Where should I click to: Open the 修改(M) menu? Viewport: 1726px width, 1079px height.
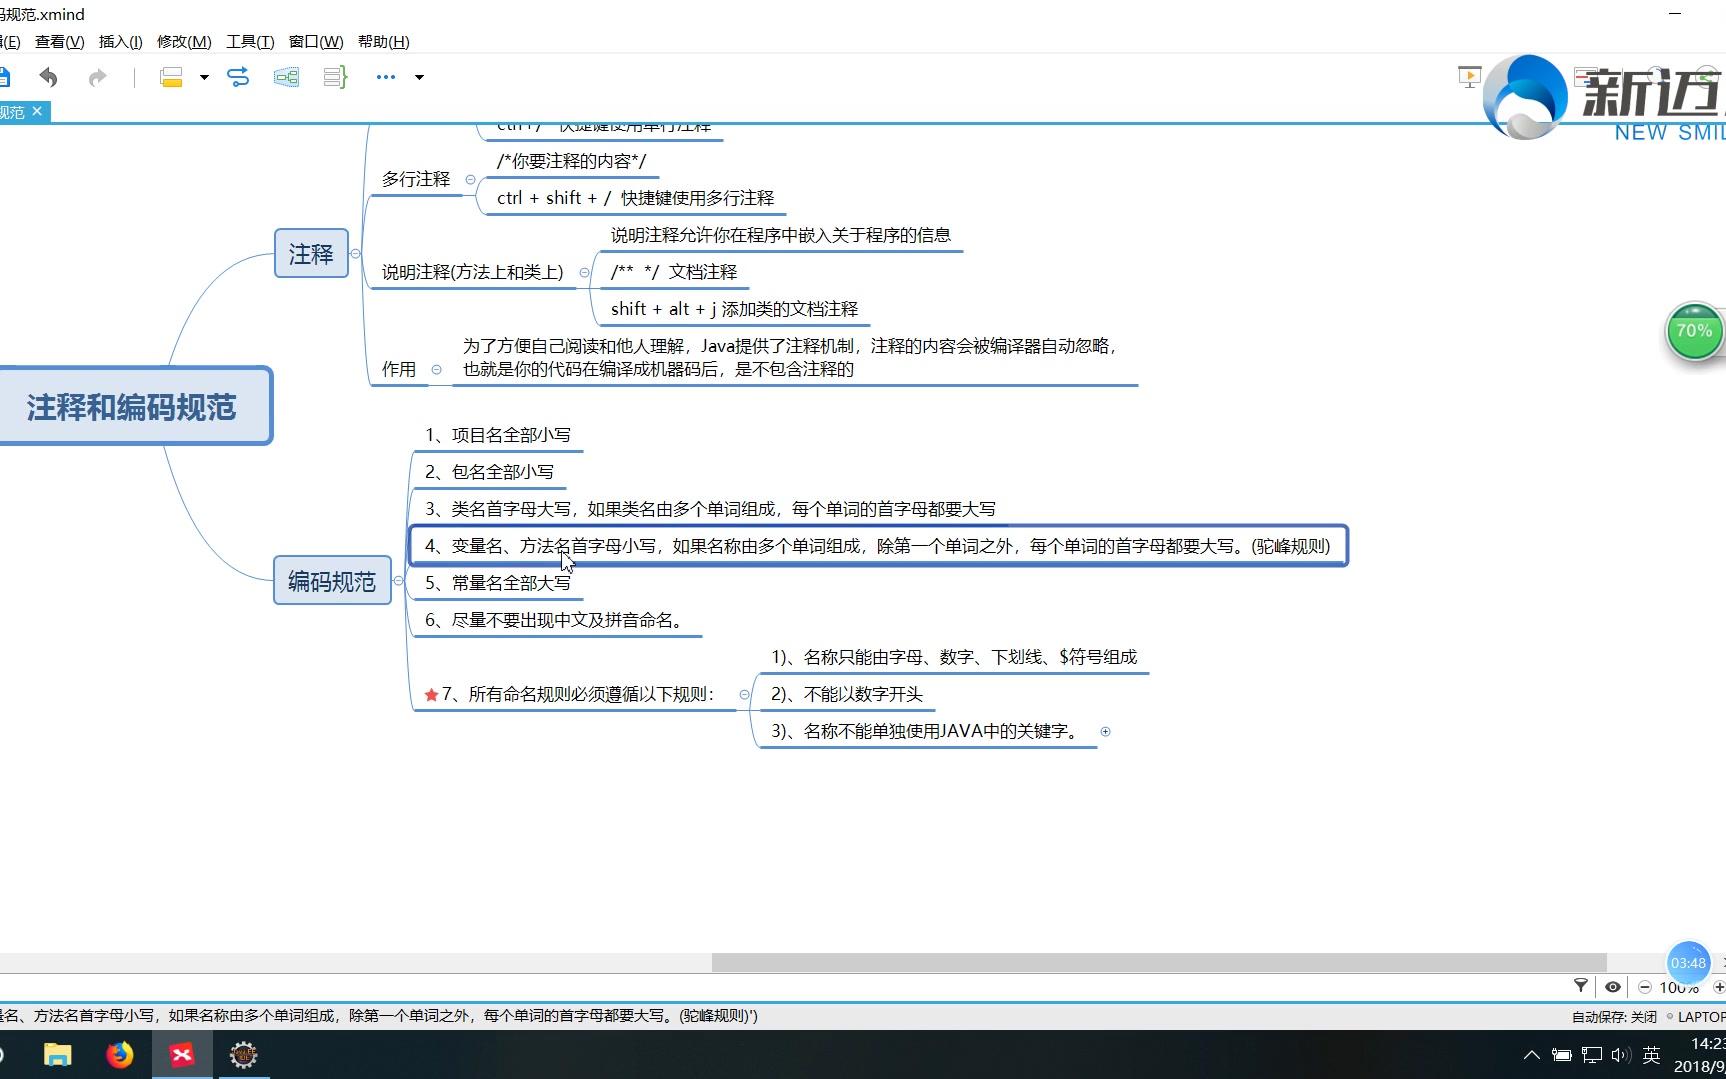click(x=184, y=41)
